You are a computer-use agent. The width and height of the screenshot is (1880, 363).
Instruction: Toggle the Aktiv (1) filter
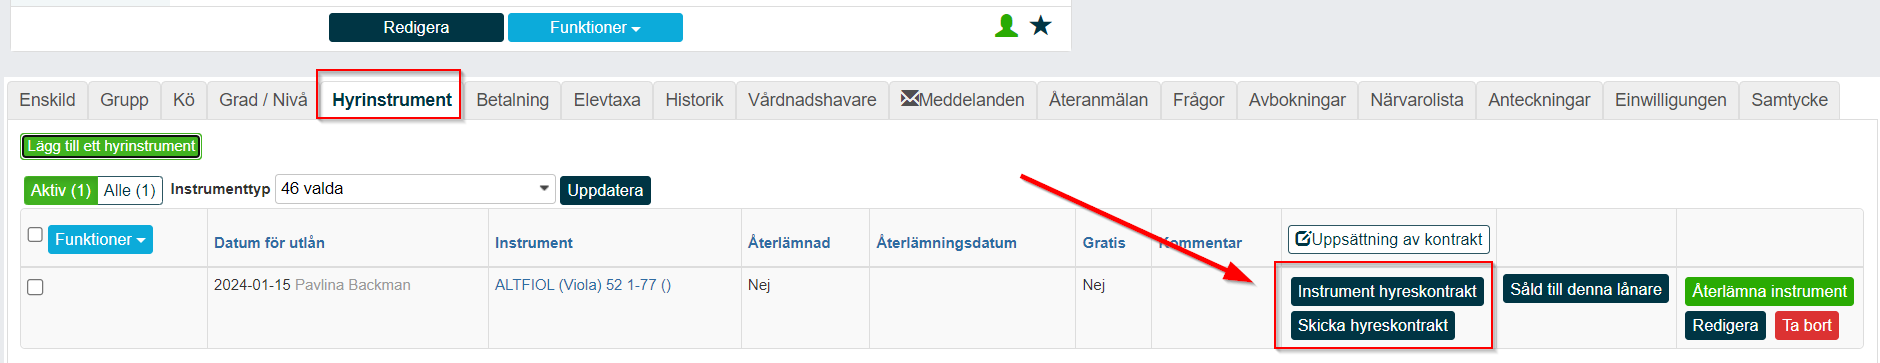pyautogui.click(x=61, y=190)
